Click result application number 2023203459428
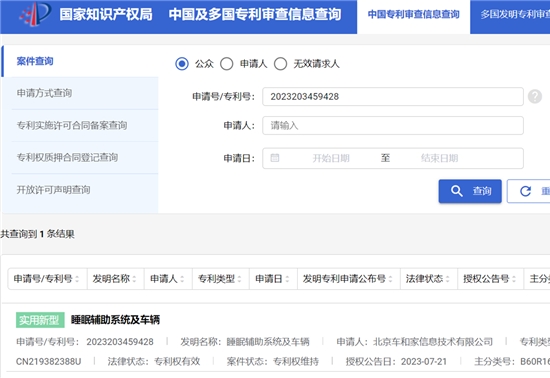This screenshot has width=550, height=378. point(120,342)
